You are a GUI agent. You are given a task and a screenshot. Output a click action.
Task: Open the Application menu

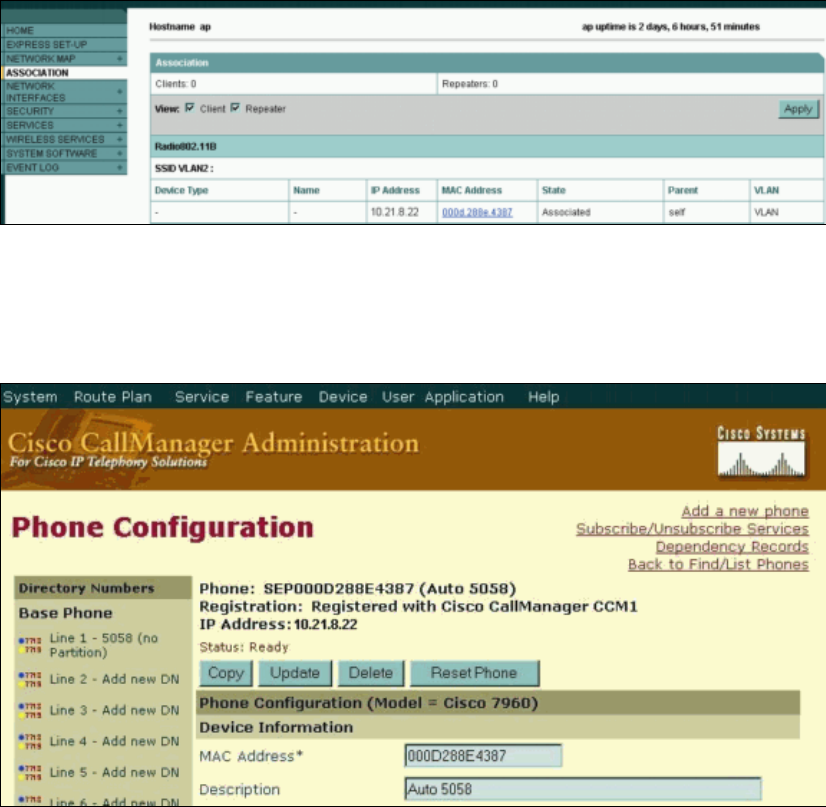(464, 397)
